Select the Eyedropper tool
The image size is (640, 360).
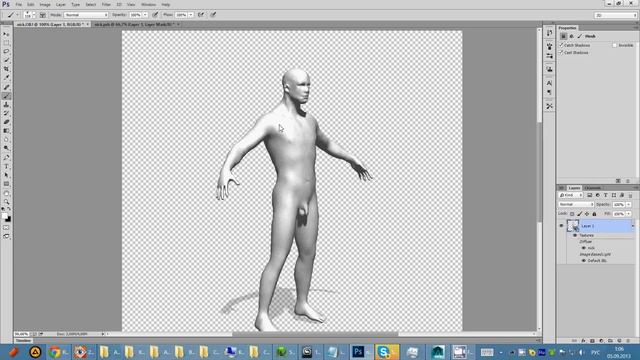[x=6, y=78]
